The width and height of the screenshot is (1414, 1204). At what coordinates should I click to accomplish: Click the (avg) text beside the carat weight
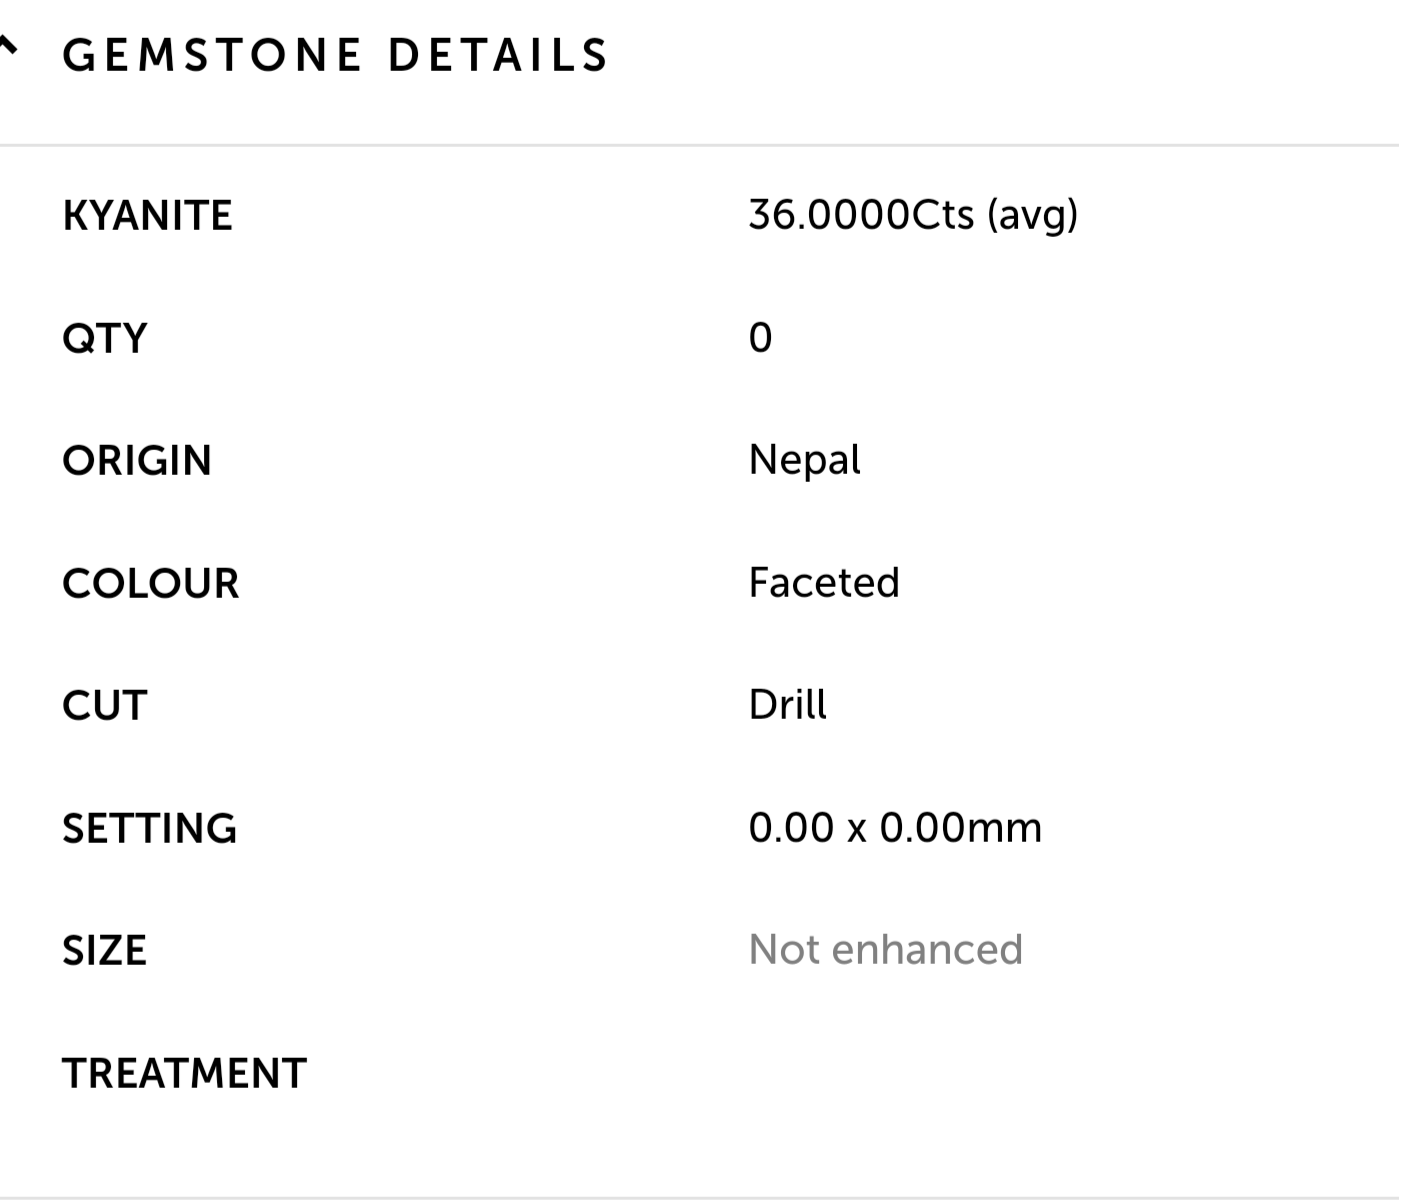(1033, 216)
